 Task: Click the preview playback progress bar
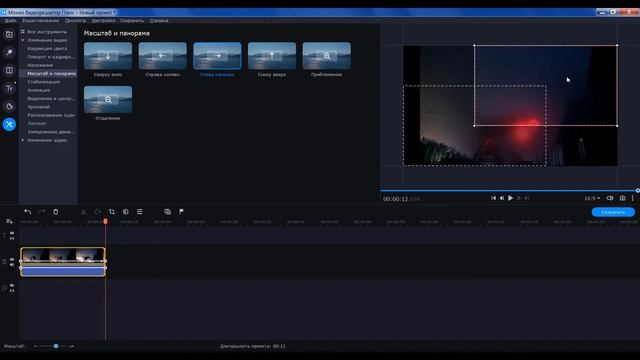click(509, 191)
